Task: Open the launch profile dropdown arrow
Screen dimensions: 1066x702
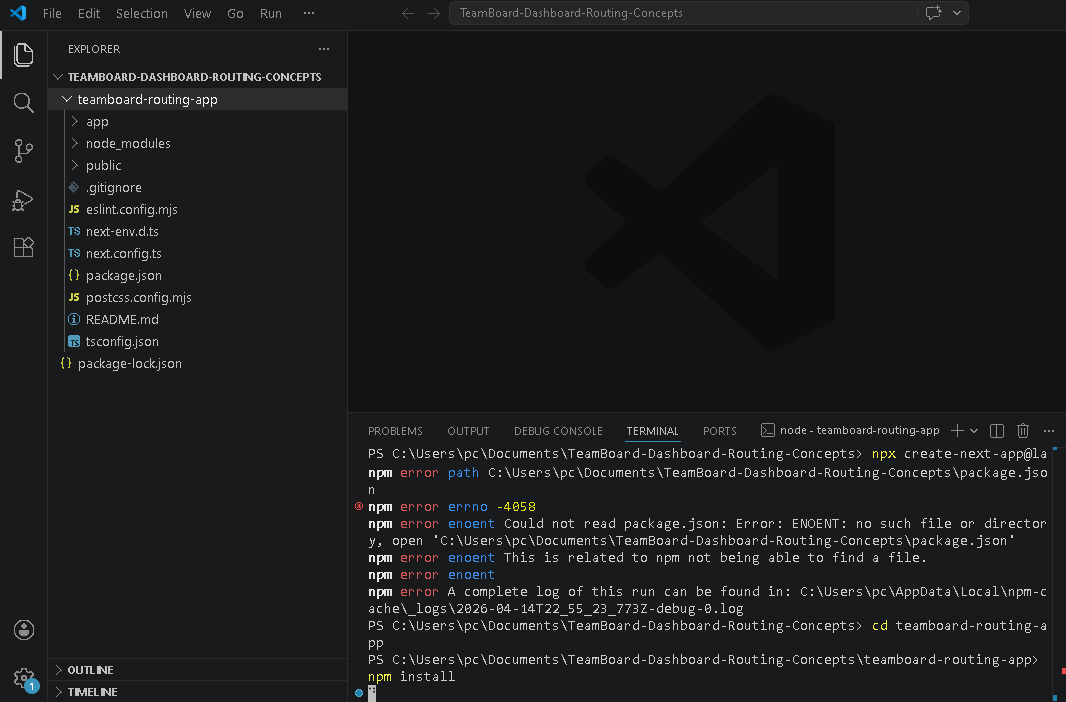Action: [974, 431]
